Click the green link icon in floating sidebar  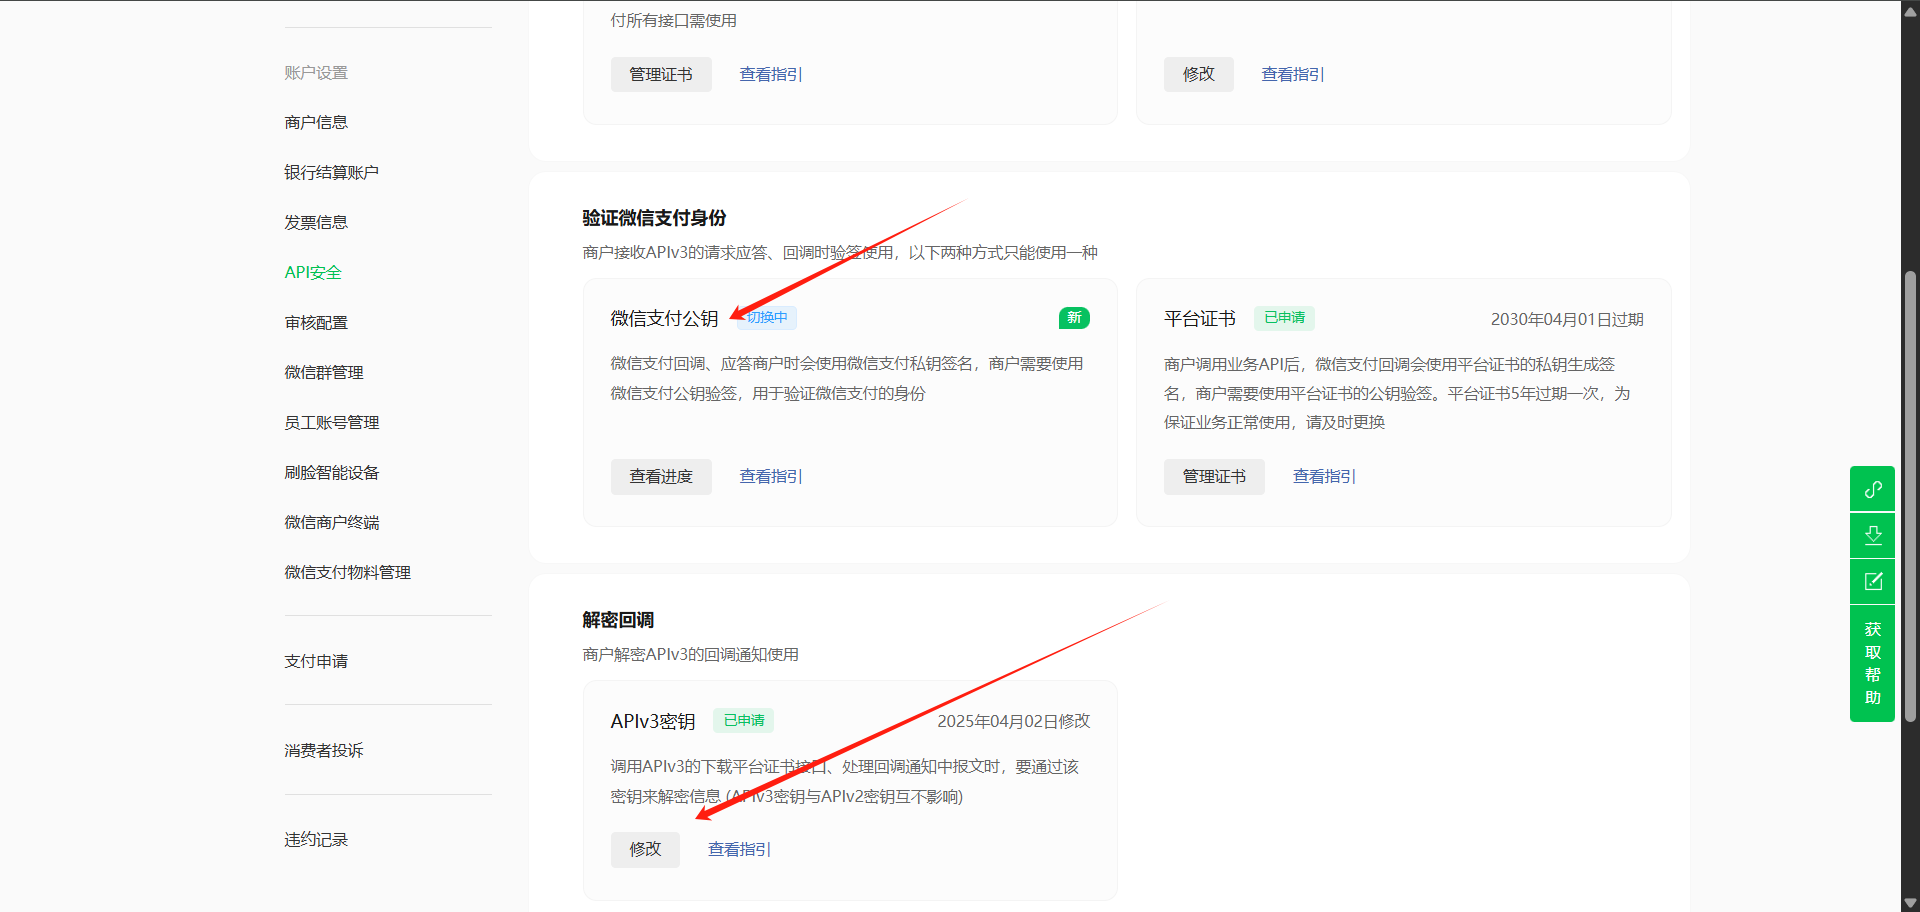(x=1872, y=489)
